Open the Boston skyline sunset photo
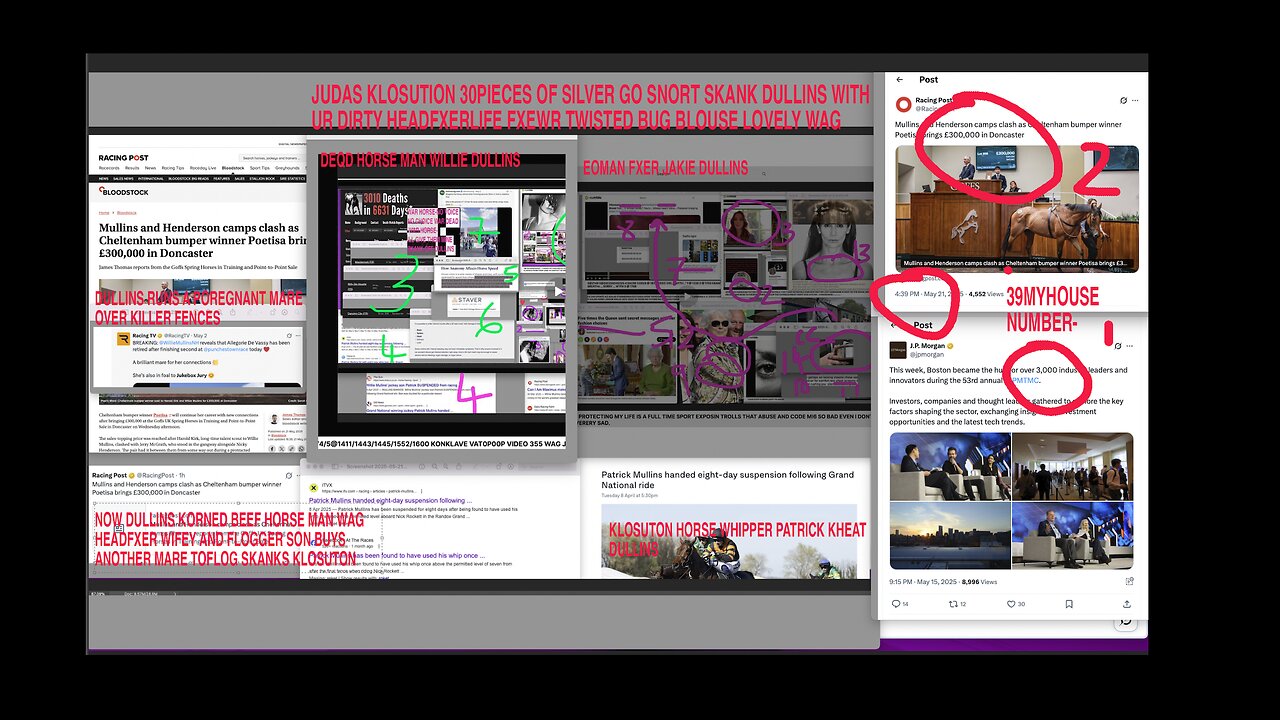Image resolution: width=1280 pixels, height=720 pixels. pos(950,535)
